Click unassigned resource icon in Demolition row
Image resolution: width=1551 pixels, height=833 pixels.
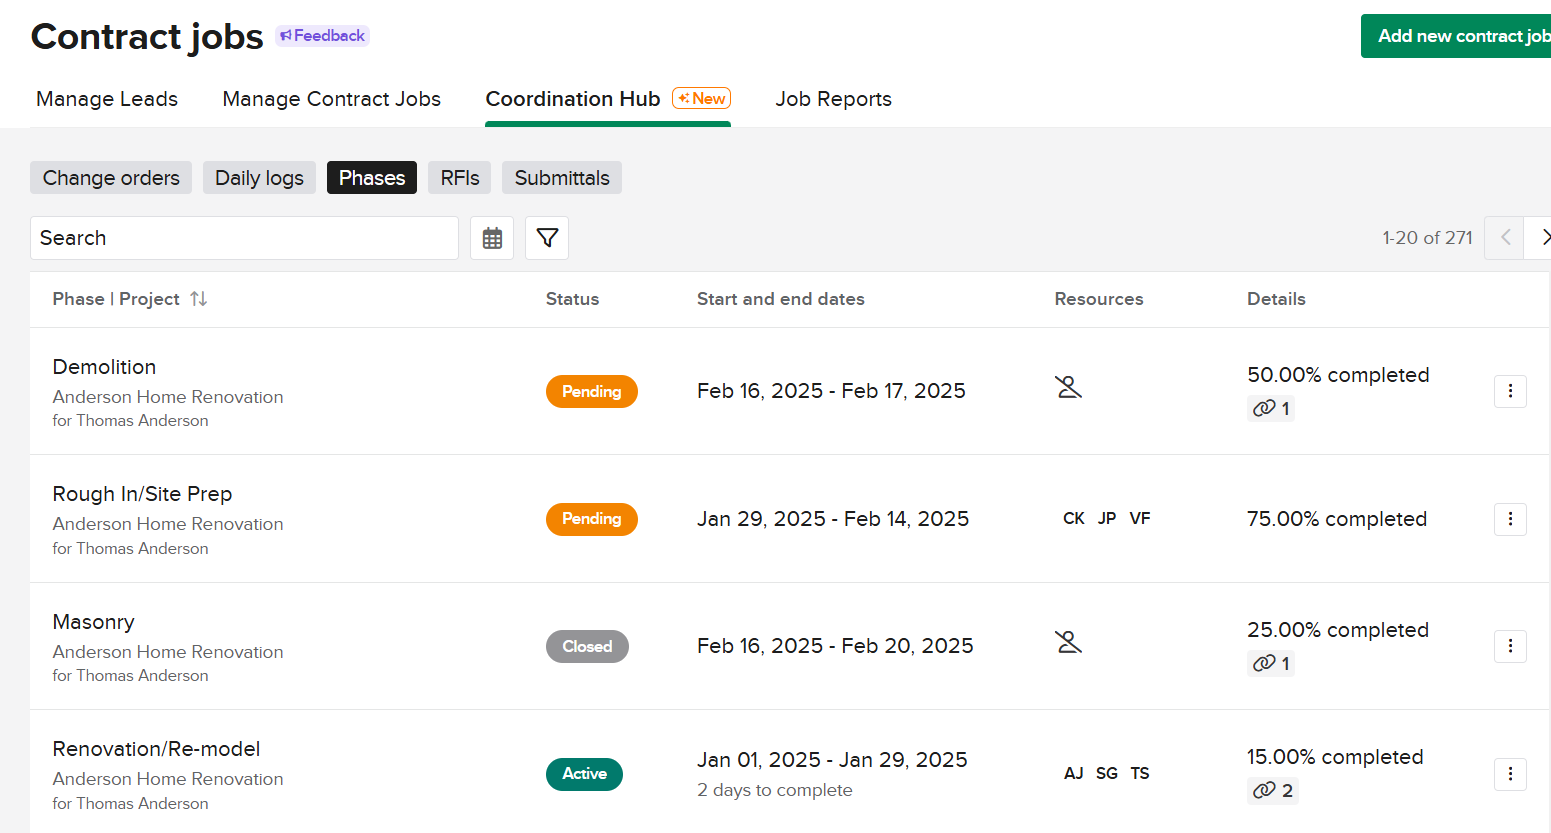click(1069, 387)
